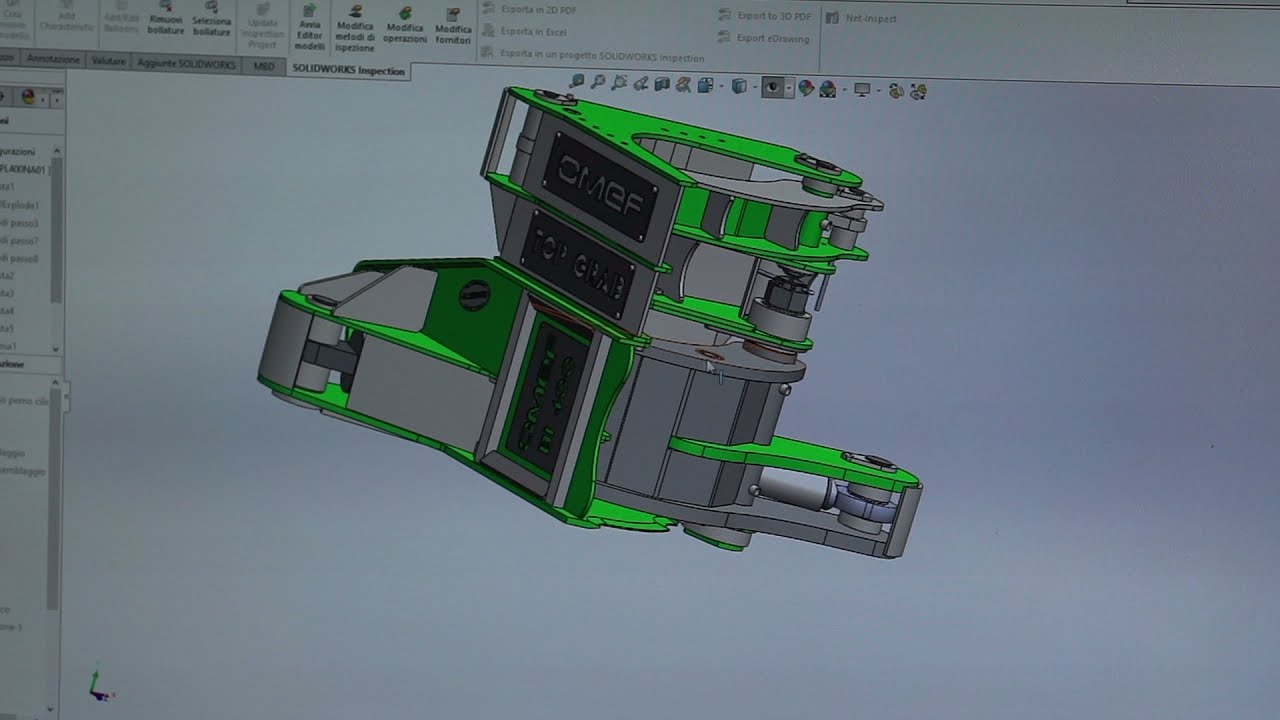Open the View Orientation icon
The image size is (1280, 720).
click(x=705, y=86)
